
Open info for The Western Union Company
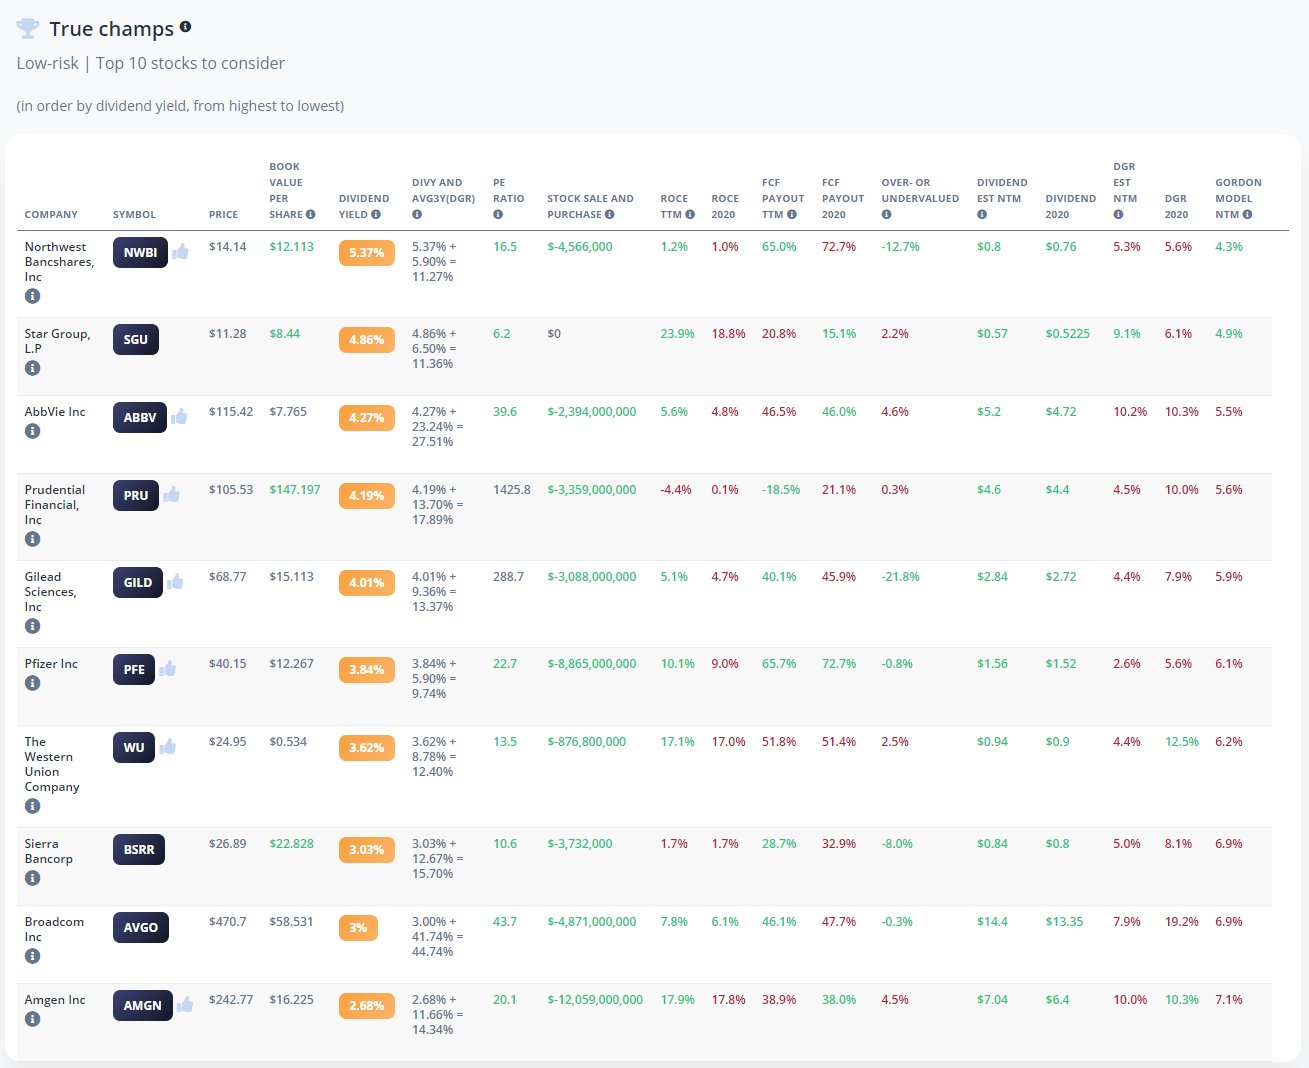(33, 806)
